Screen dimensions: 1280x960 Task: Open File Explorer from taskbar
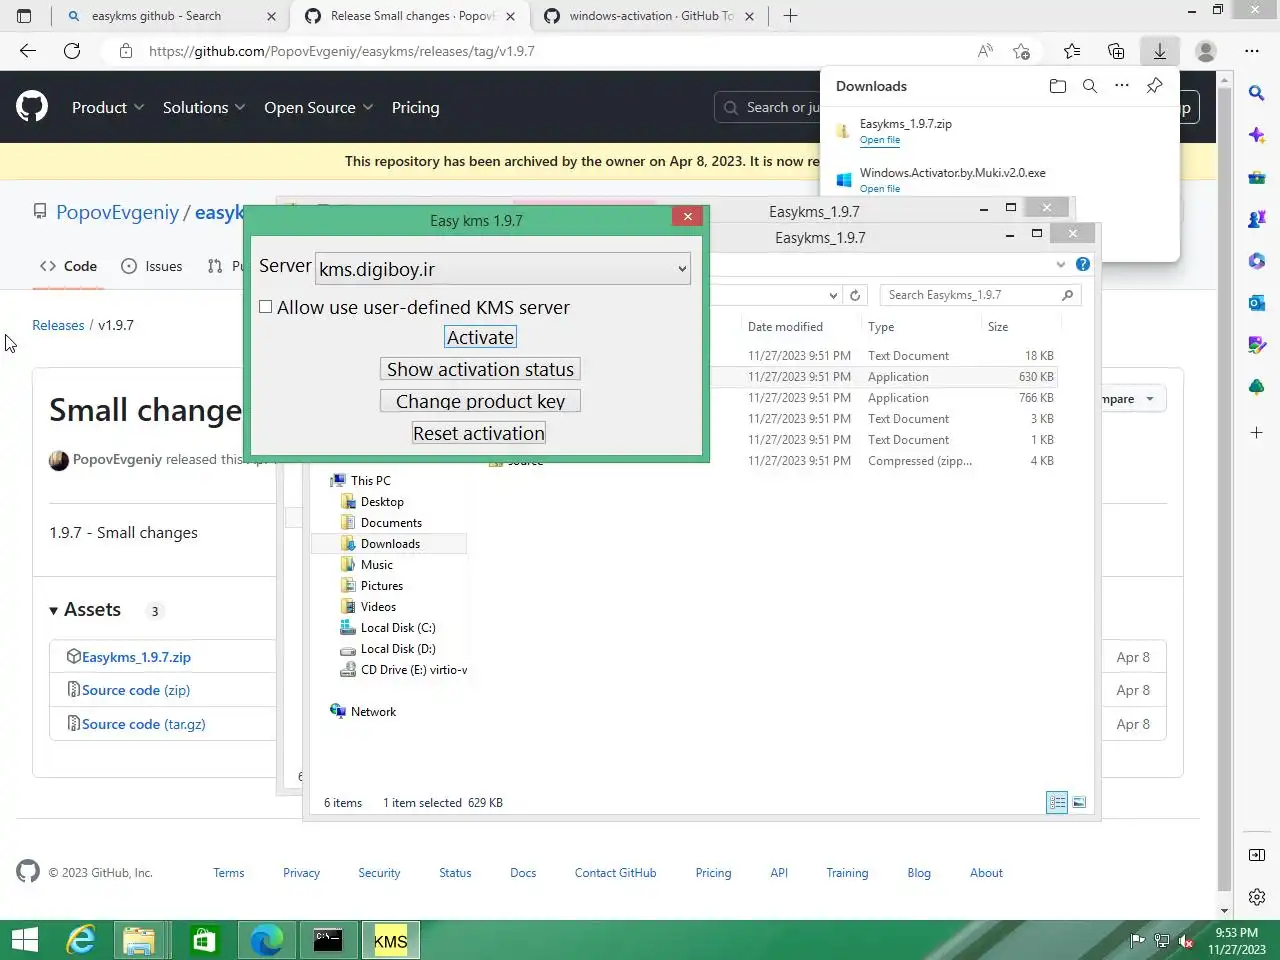pos(140,940)
